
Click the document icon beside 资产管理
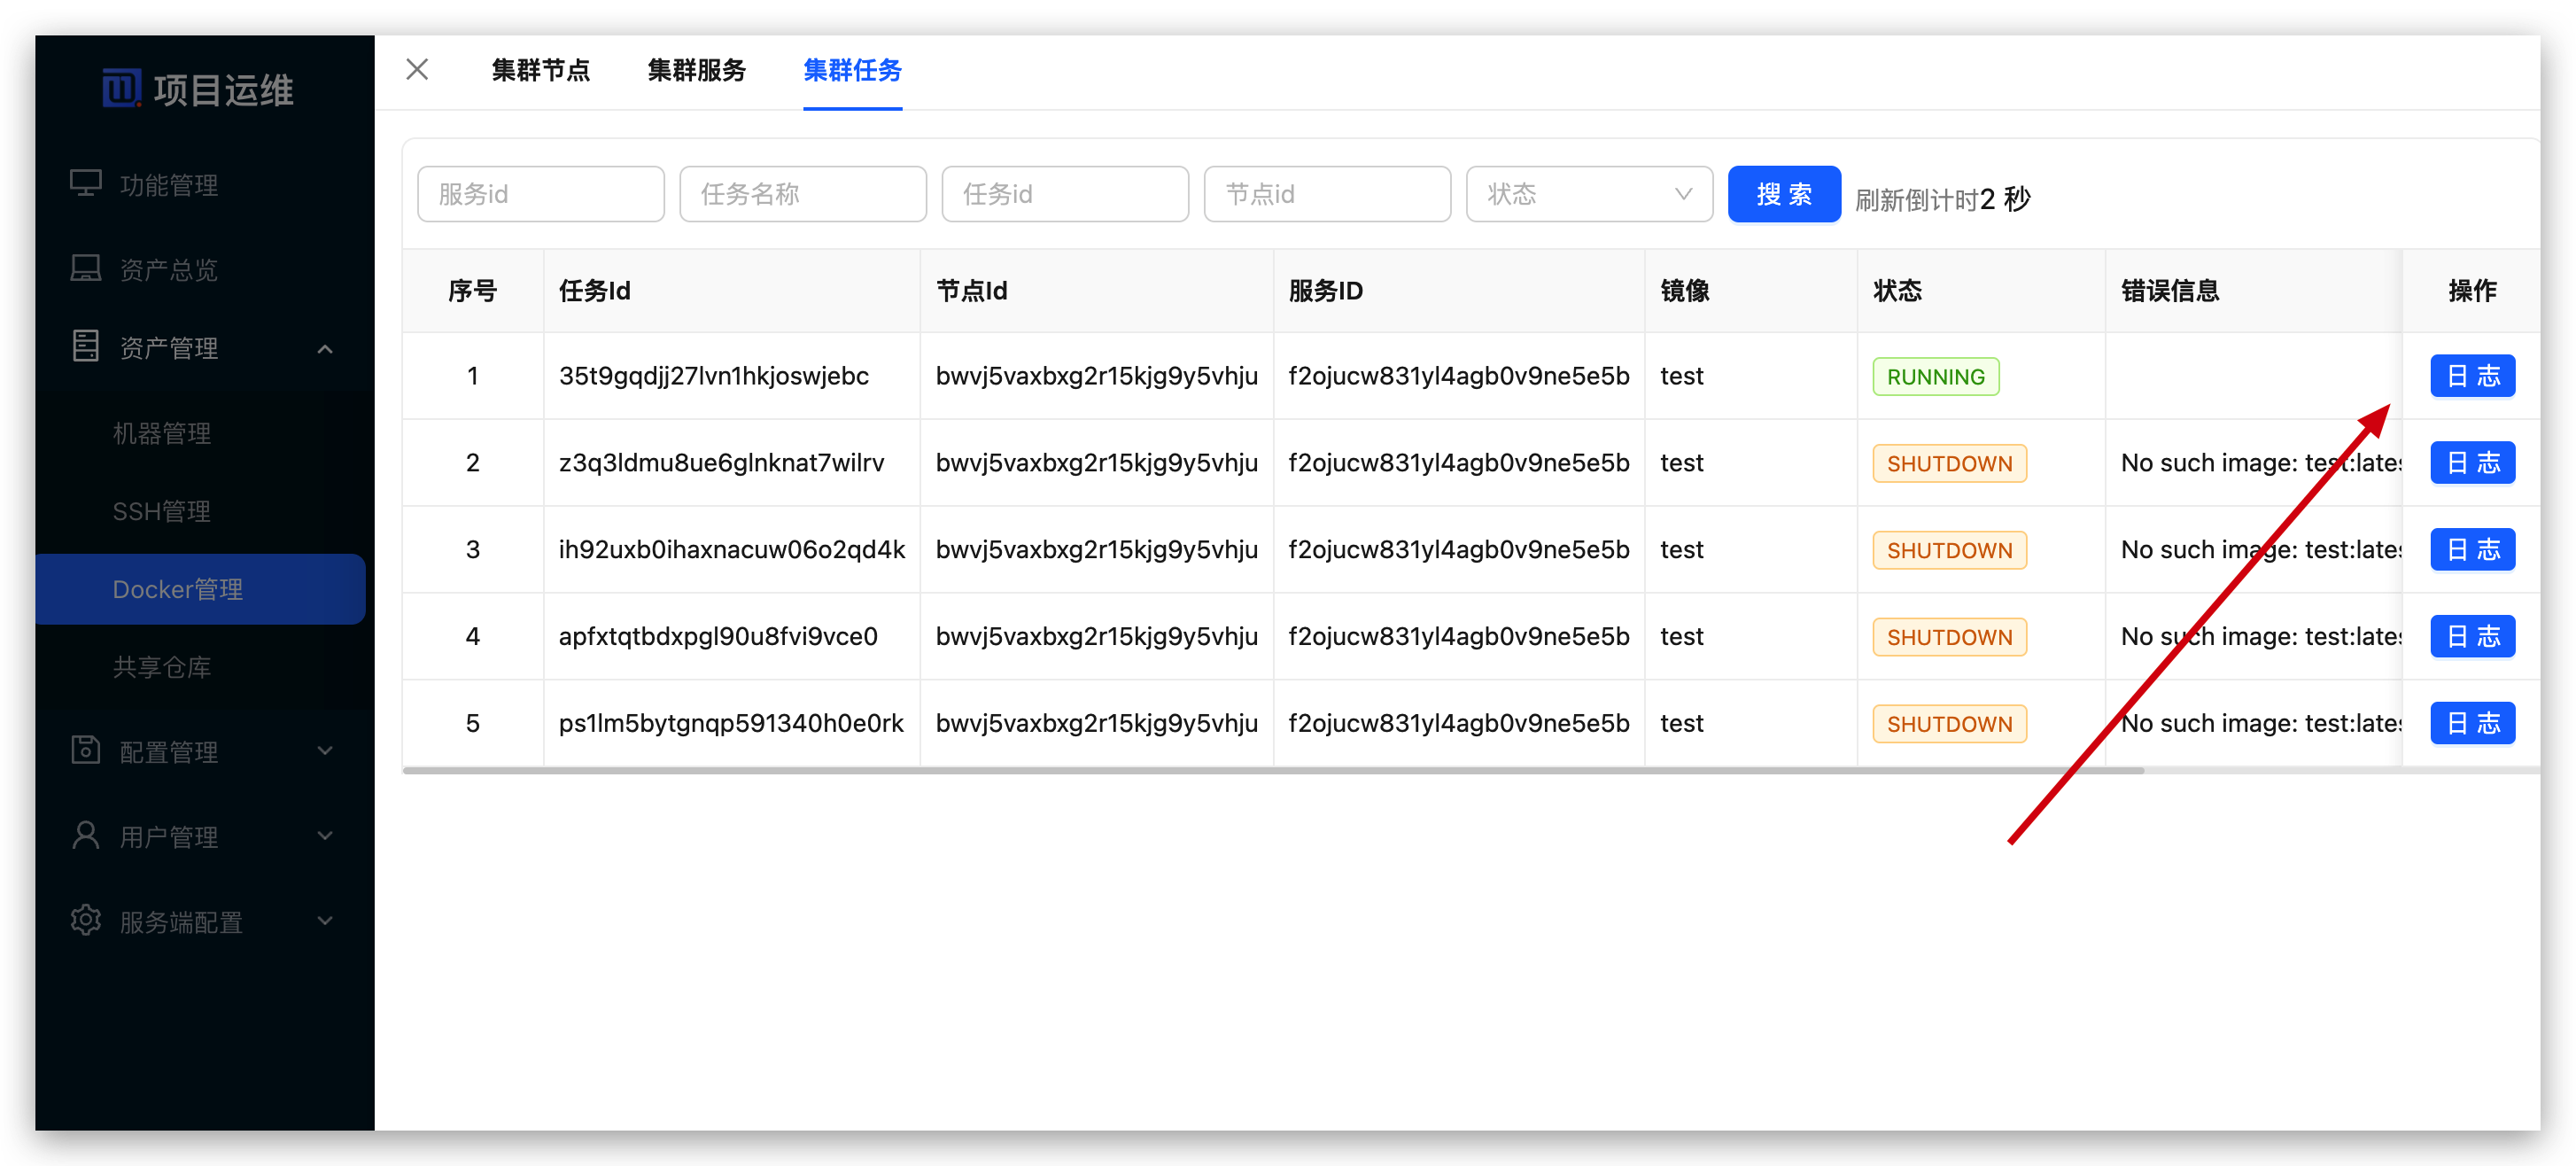(x=85, y=346)
